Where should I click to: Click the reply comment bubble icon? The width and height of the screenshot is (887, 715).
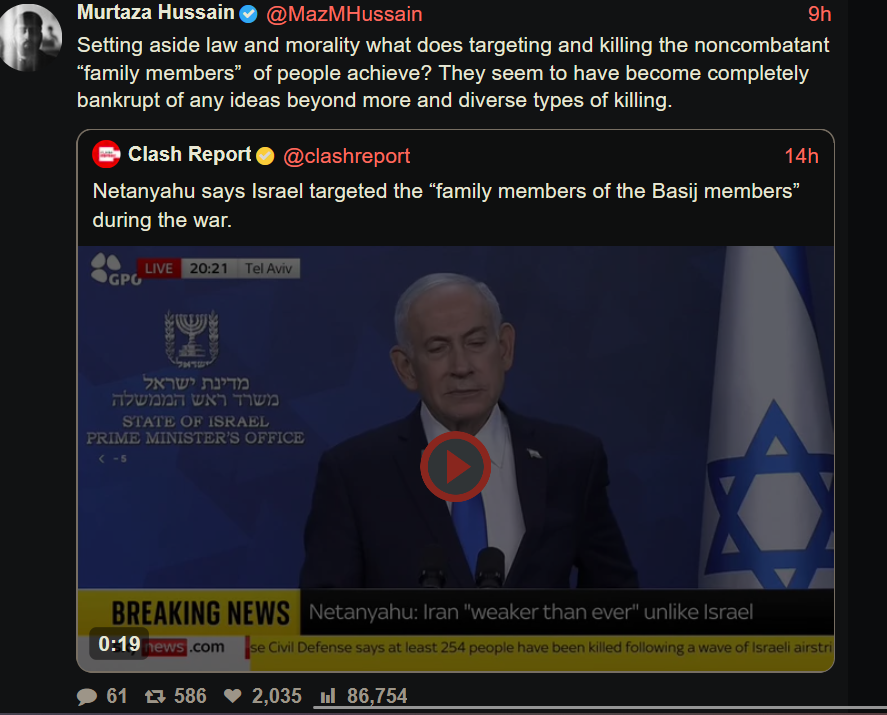87,696
